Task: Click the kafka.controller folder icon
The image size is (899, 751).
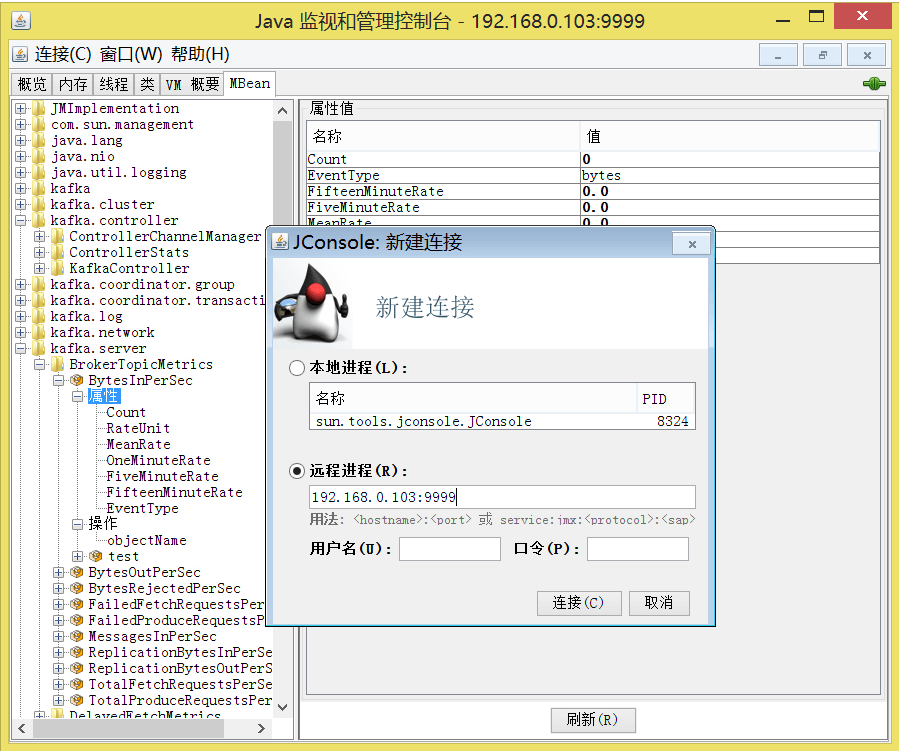Action: click(x=38, y=220)
